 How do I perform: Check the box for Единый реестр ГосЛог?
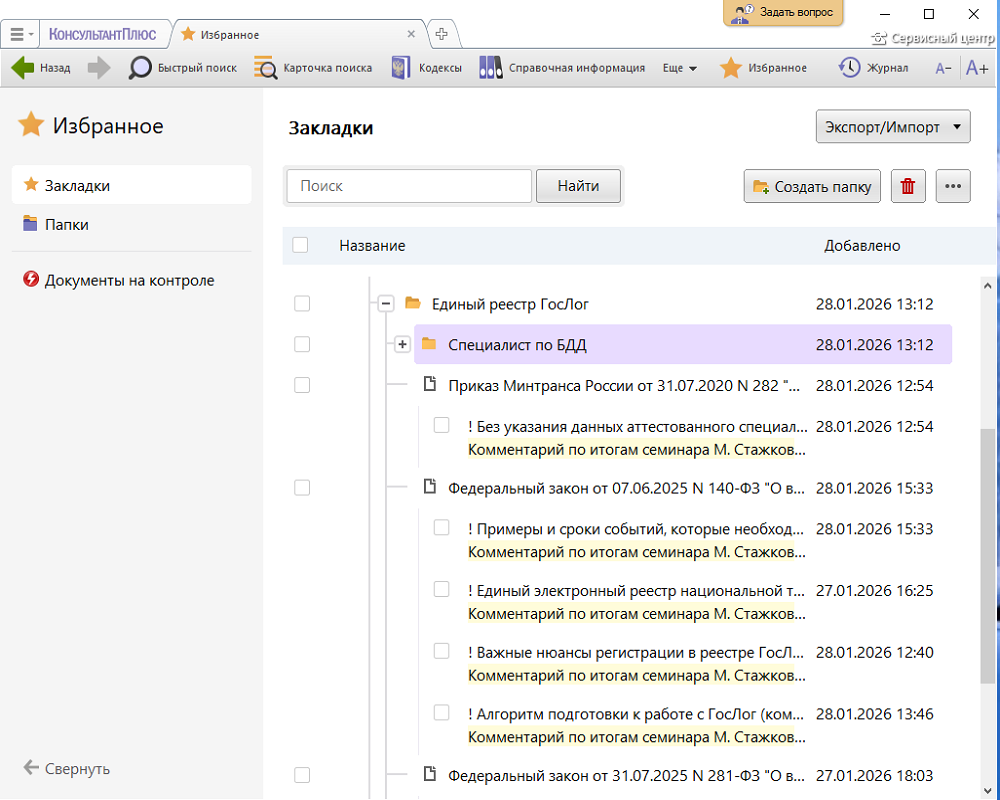point(302,304)
